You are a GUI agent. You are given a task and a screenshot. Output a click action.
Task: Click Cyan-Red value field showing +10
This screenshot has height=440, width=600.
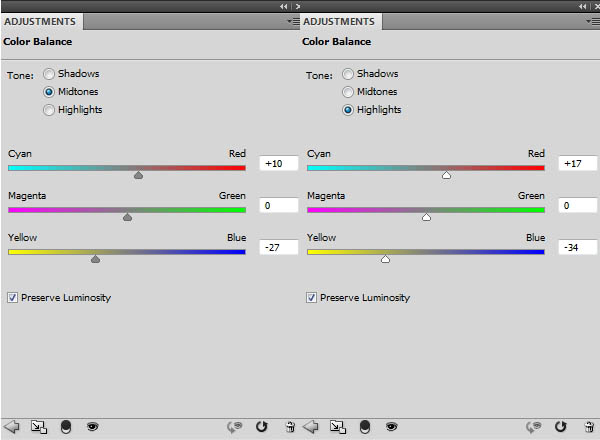click(x=279, y=163)
